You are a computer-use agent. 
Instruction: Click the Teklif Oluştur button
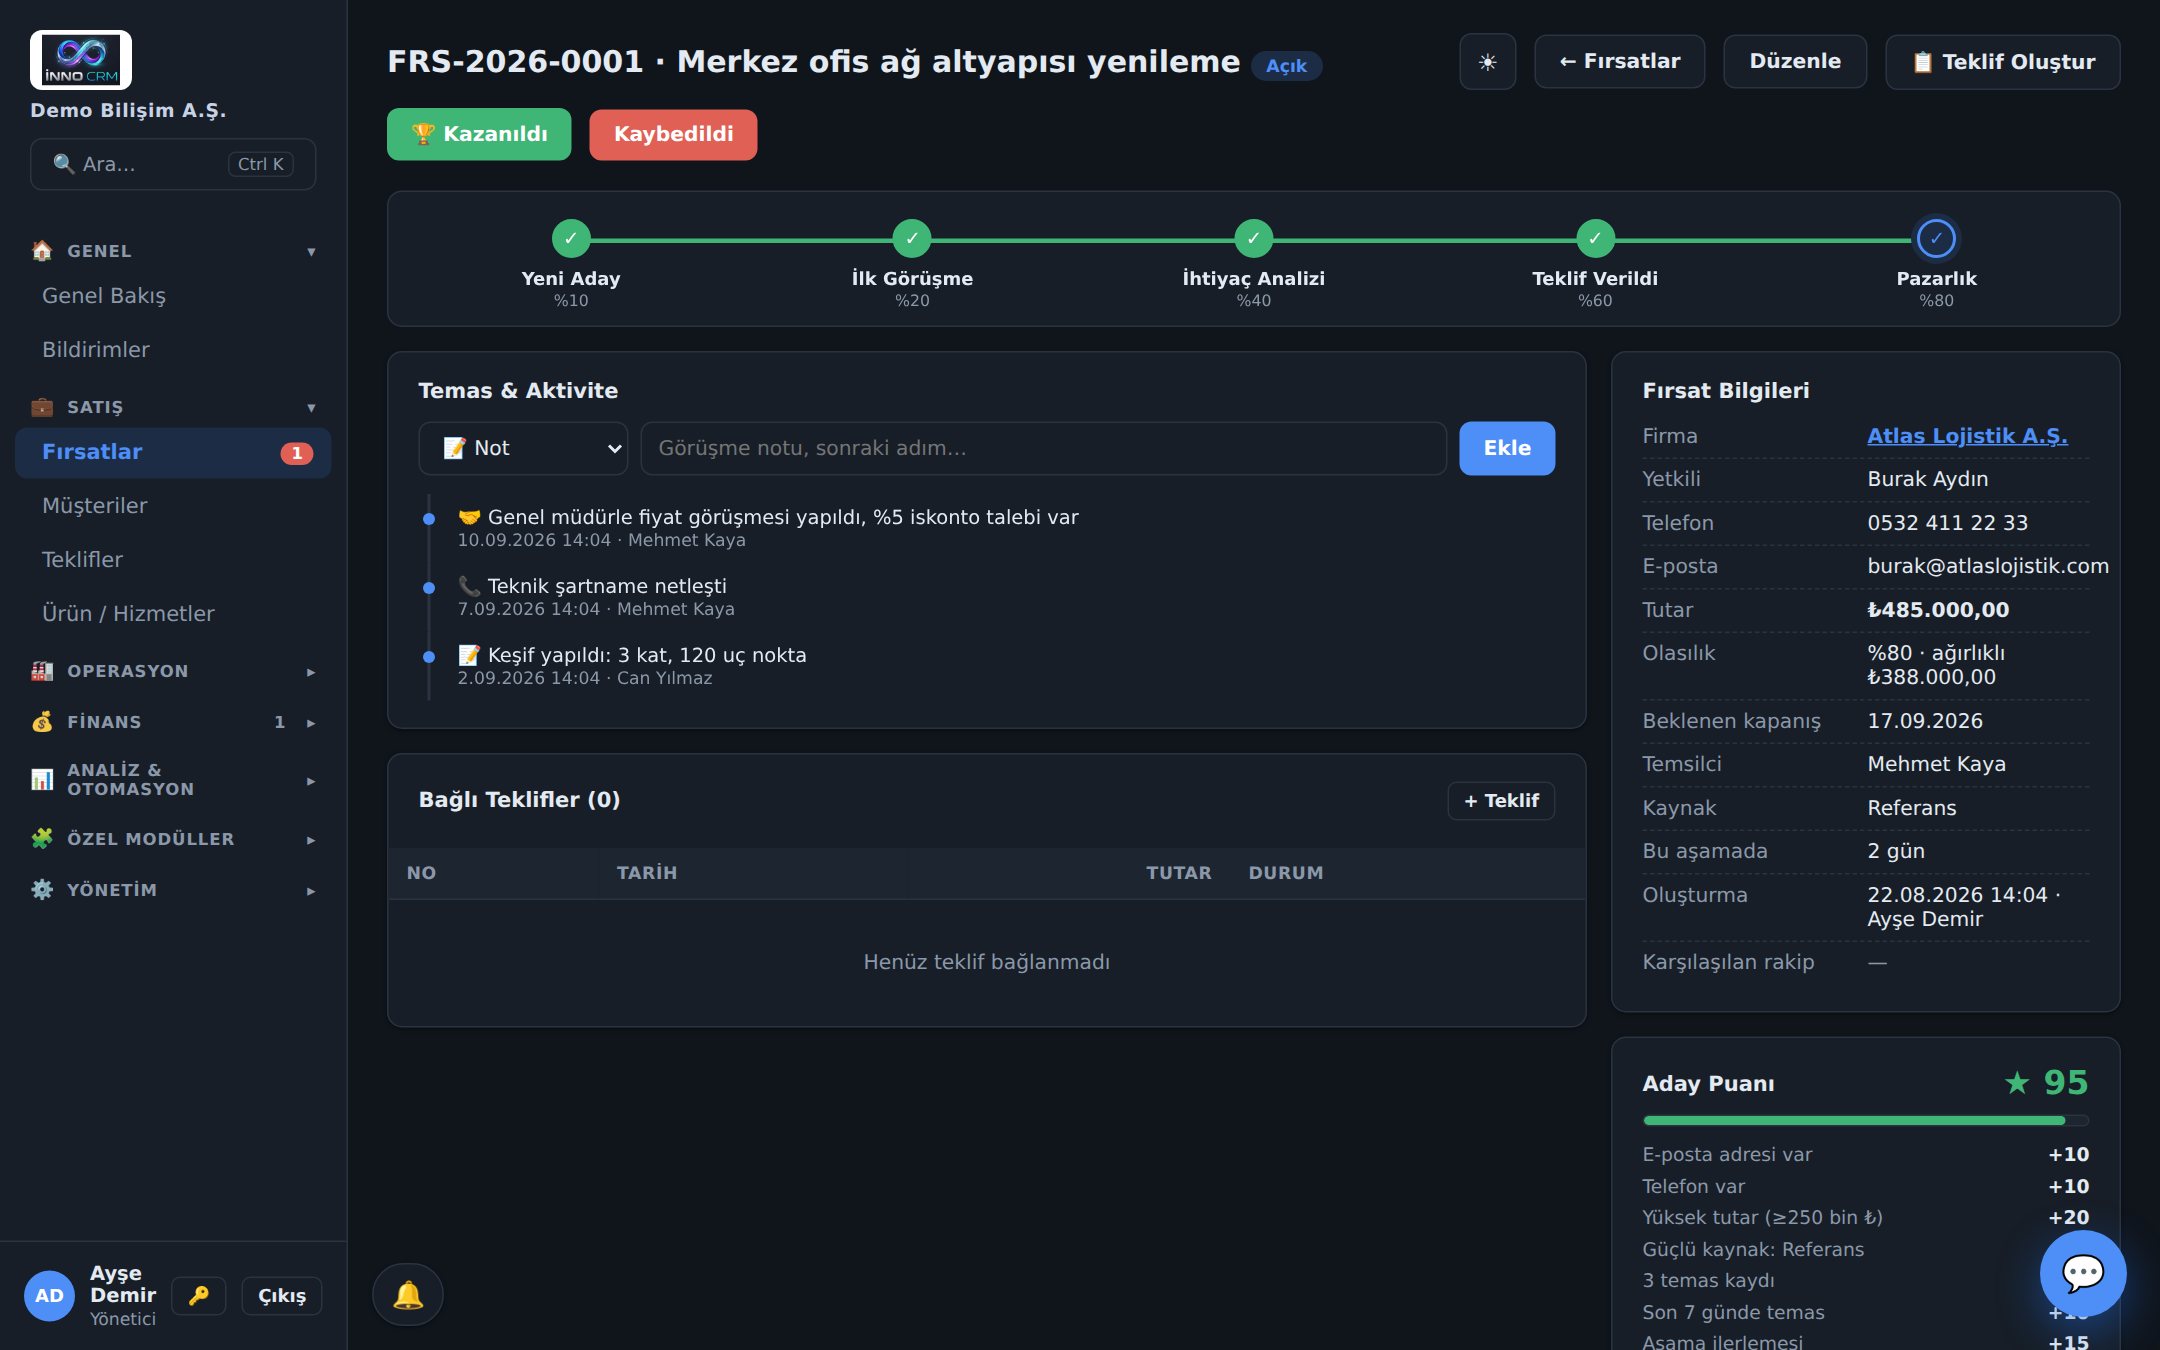[x=2003, y=62]
